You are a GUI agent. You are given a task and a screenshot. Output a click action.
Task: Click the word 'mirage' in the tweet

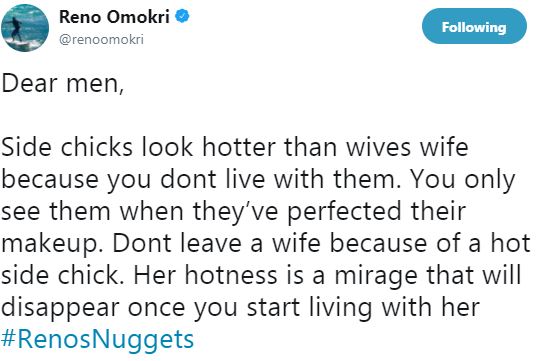tap(376, 276)
